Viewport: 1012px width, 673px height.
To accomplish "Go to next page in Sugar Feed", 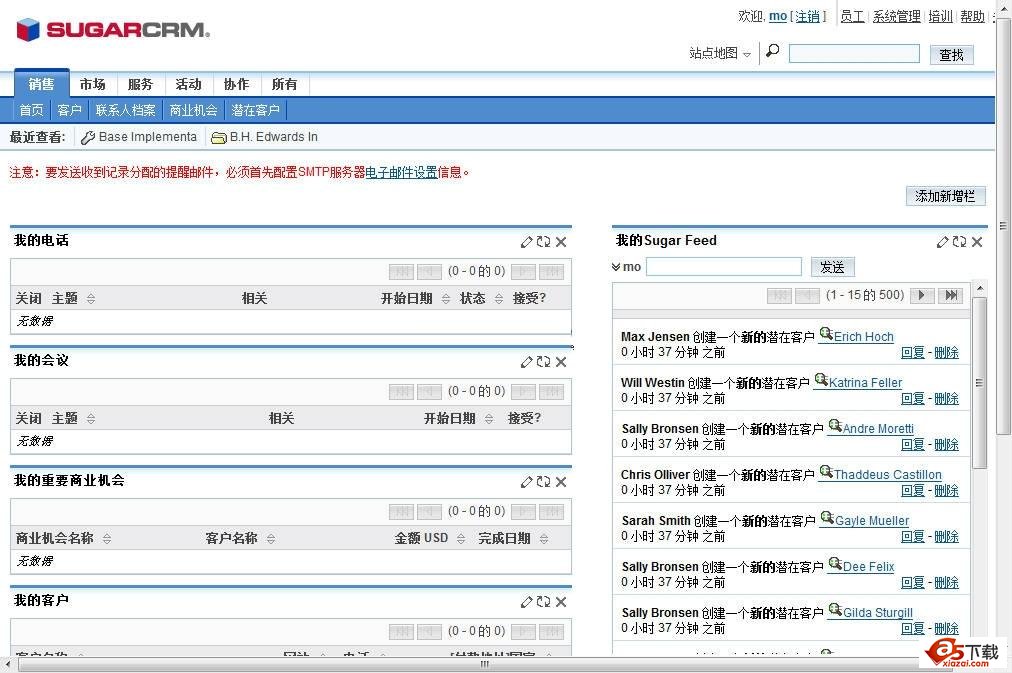I will coord(923,295).
